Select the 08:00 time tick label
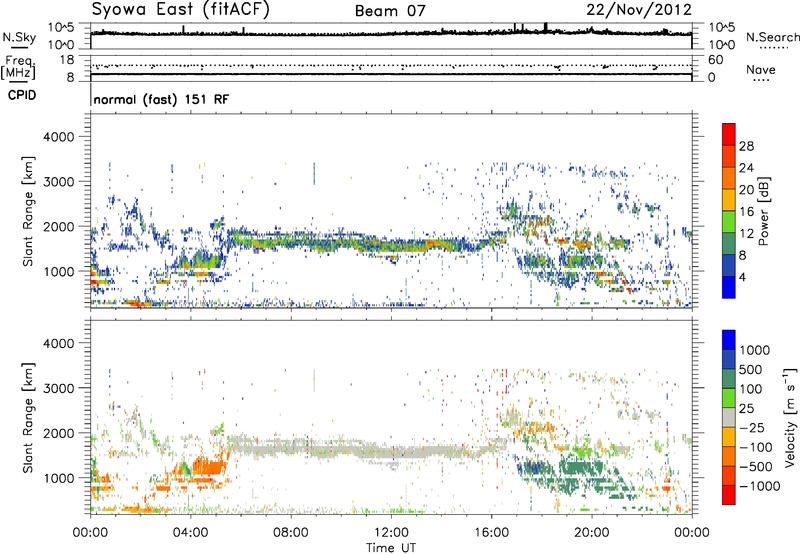The height and width of the screenshot is (554, 800). 291,533
